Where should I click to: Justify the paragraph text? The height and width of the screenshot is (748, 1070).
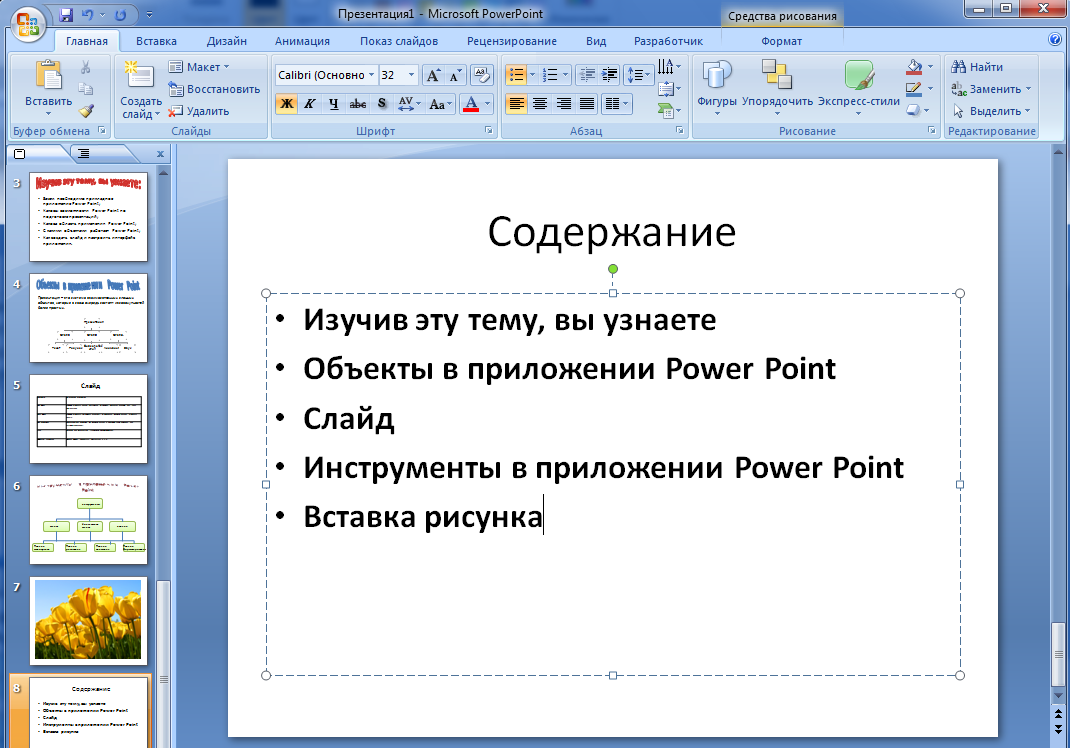587,104
